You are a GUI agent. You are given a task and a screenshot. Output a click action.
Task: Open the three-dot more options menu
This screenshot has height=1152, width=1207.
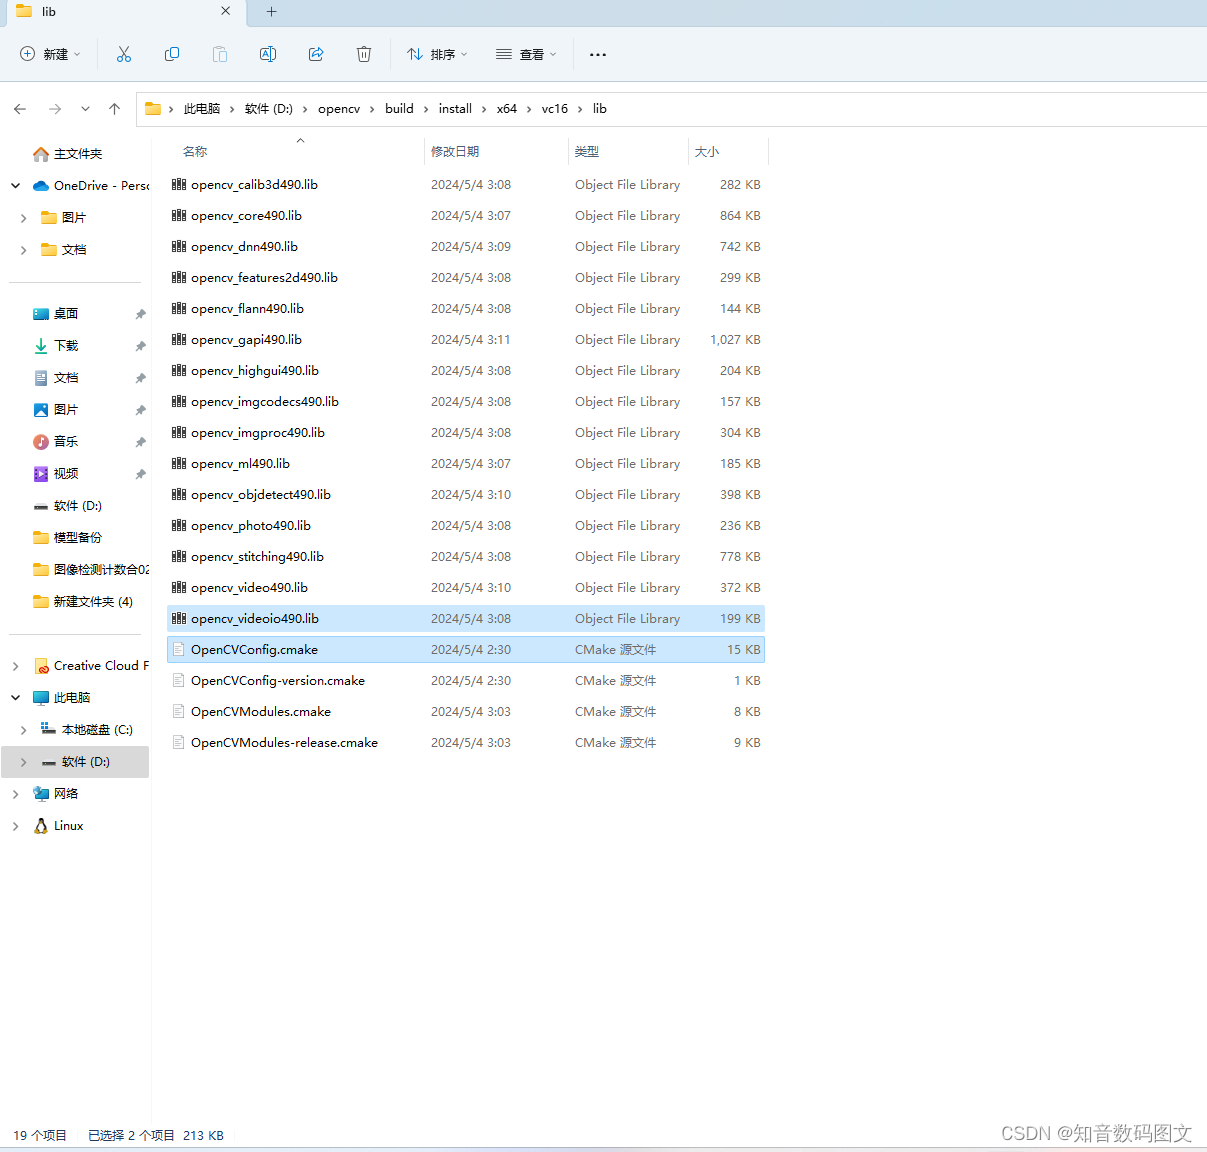(598, 55)
